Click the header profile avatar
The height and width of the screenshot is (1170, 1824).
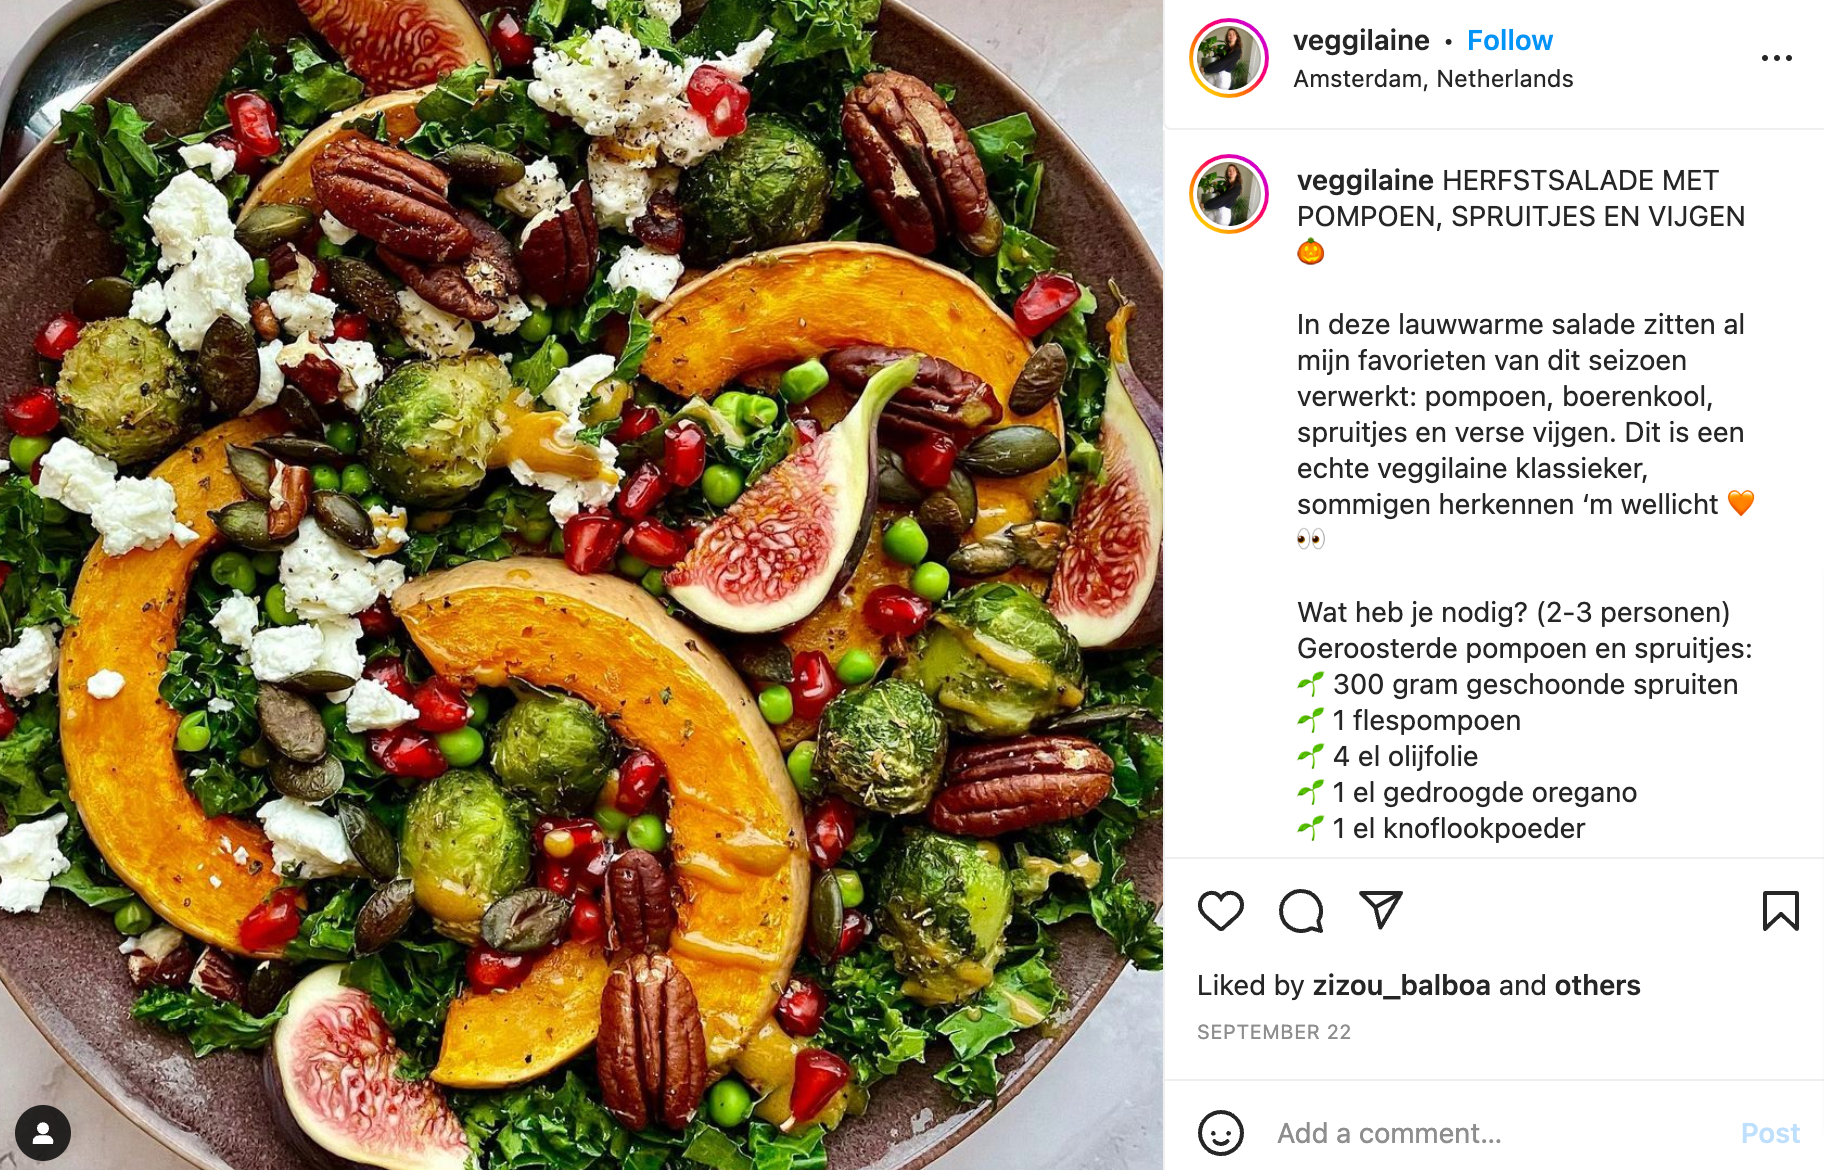(1228, 58)
